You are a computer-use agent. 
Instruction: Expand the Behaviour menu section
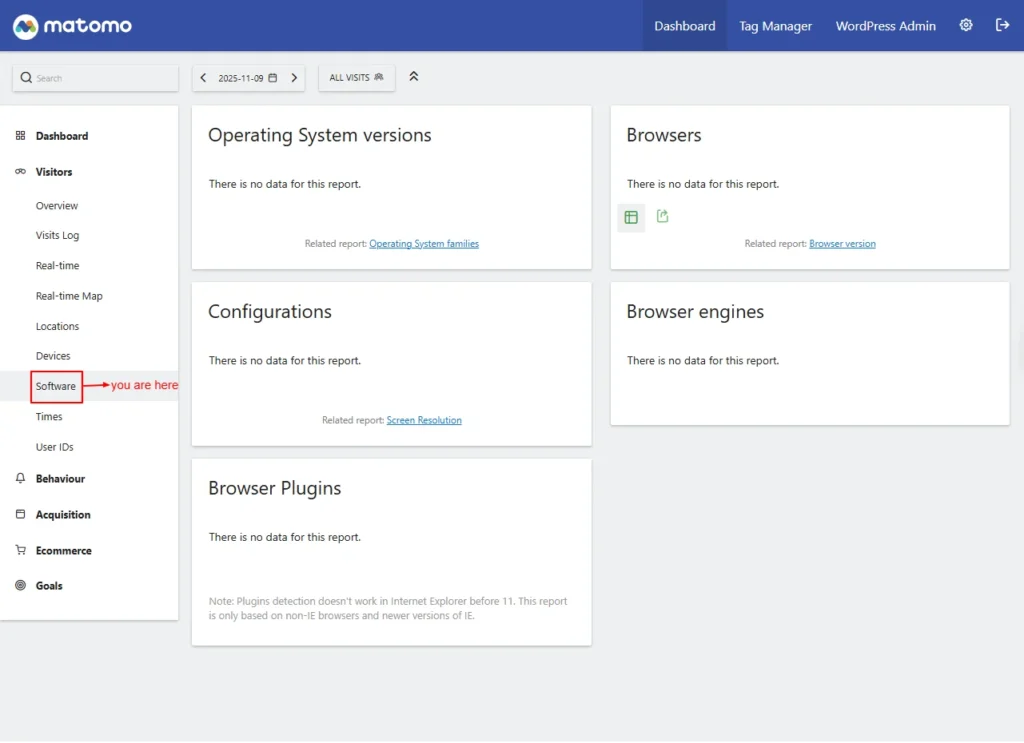[60, 479]
